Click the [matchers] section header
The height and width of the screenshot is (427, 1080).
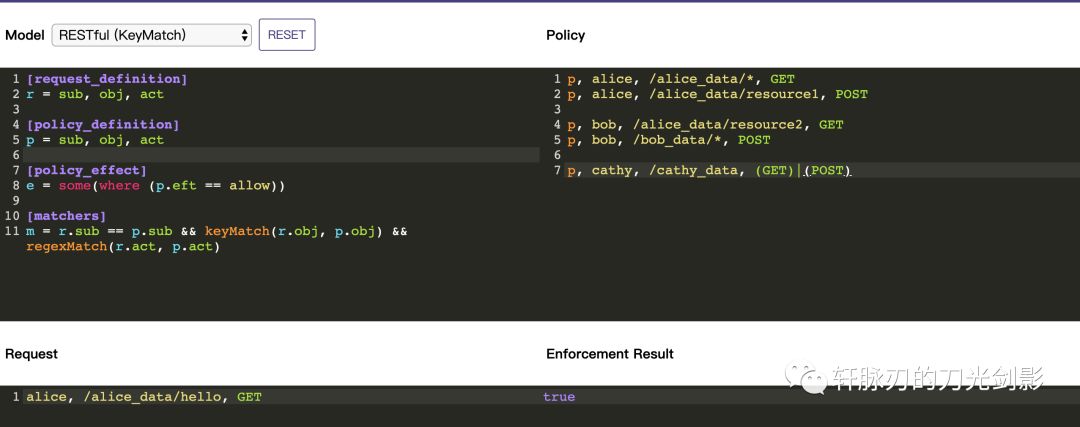click(66, 216)
